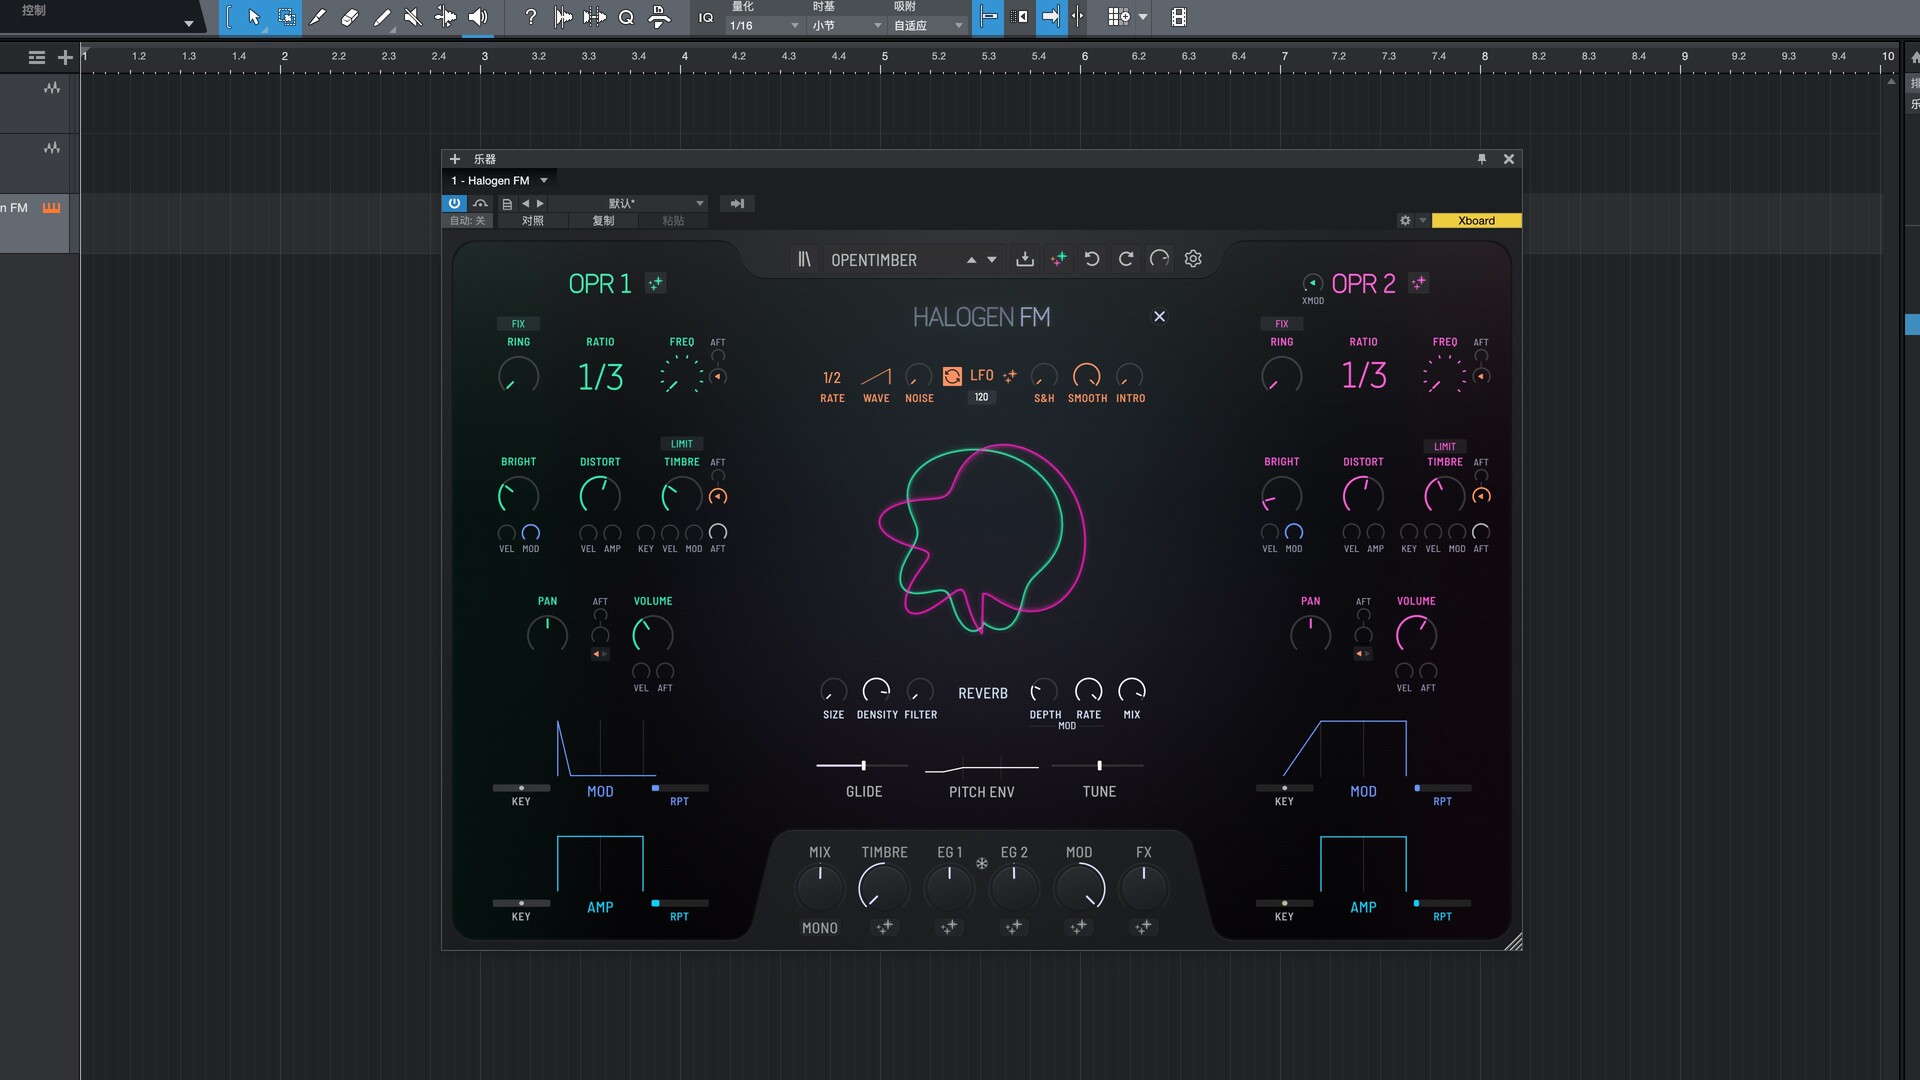Adjust the TUNE slider

(1098, 765)
